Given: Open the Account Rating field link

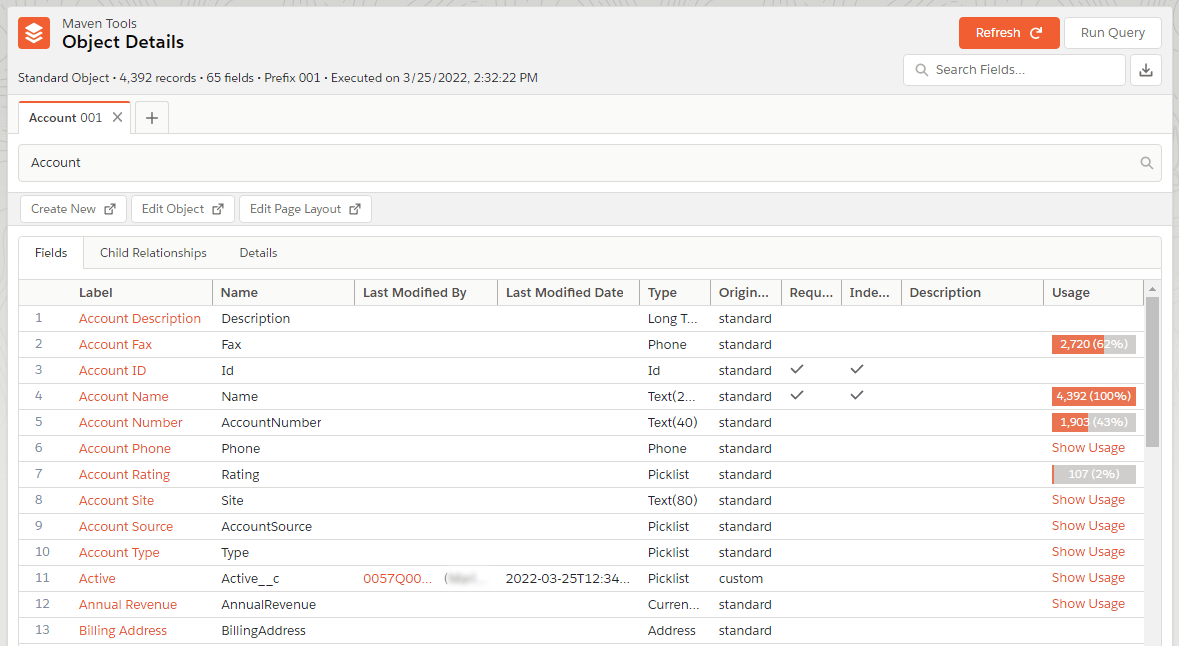Looking at the screenshot, I should tap(124, 475).
